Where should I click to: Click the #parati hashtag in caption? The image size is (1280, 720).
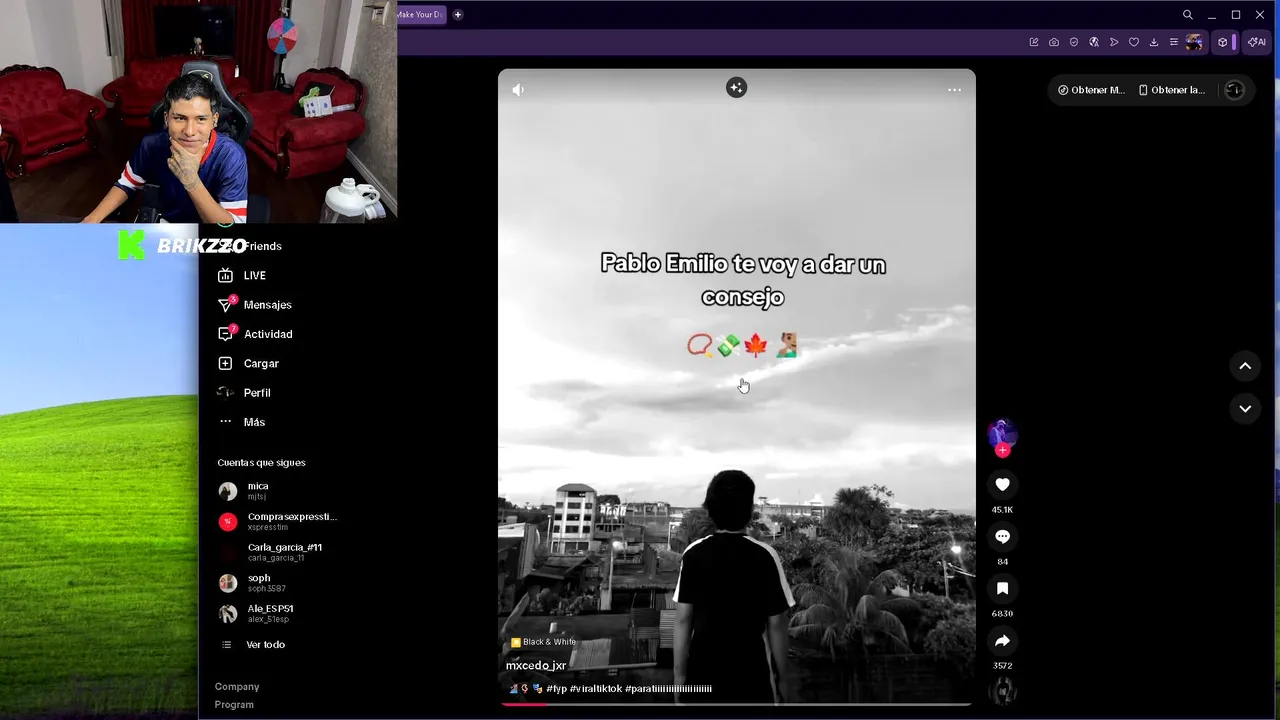(669, 689)
